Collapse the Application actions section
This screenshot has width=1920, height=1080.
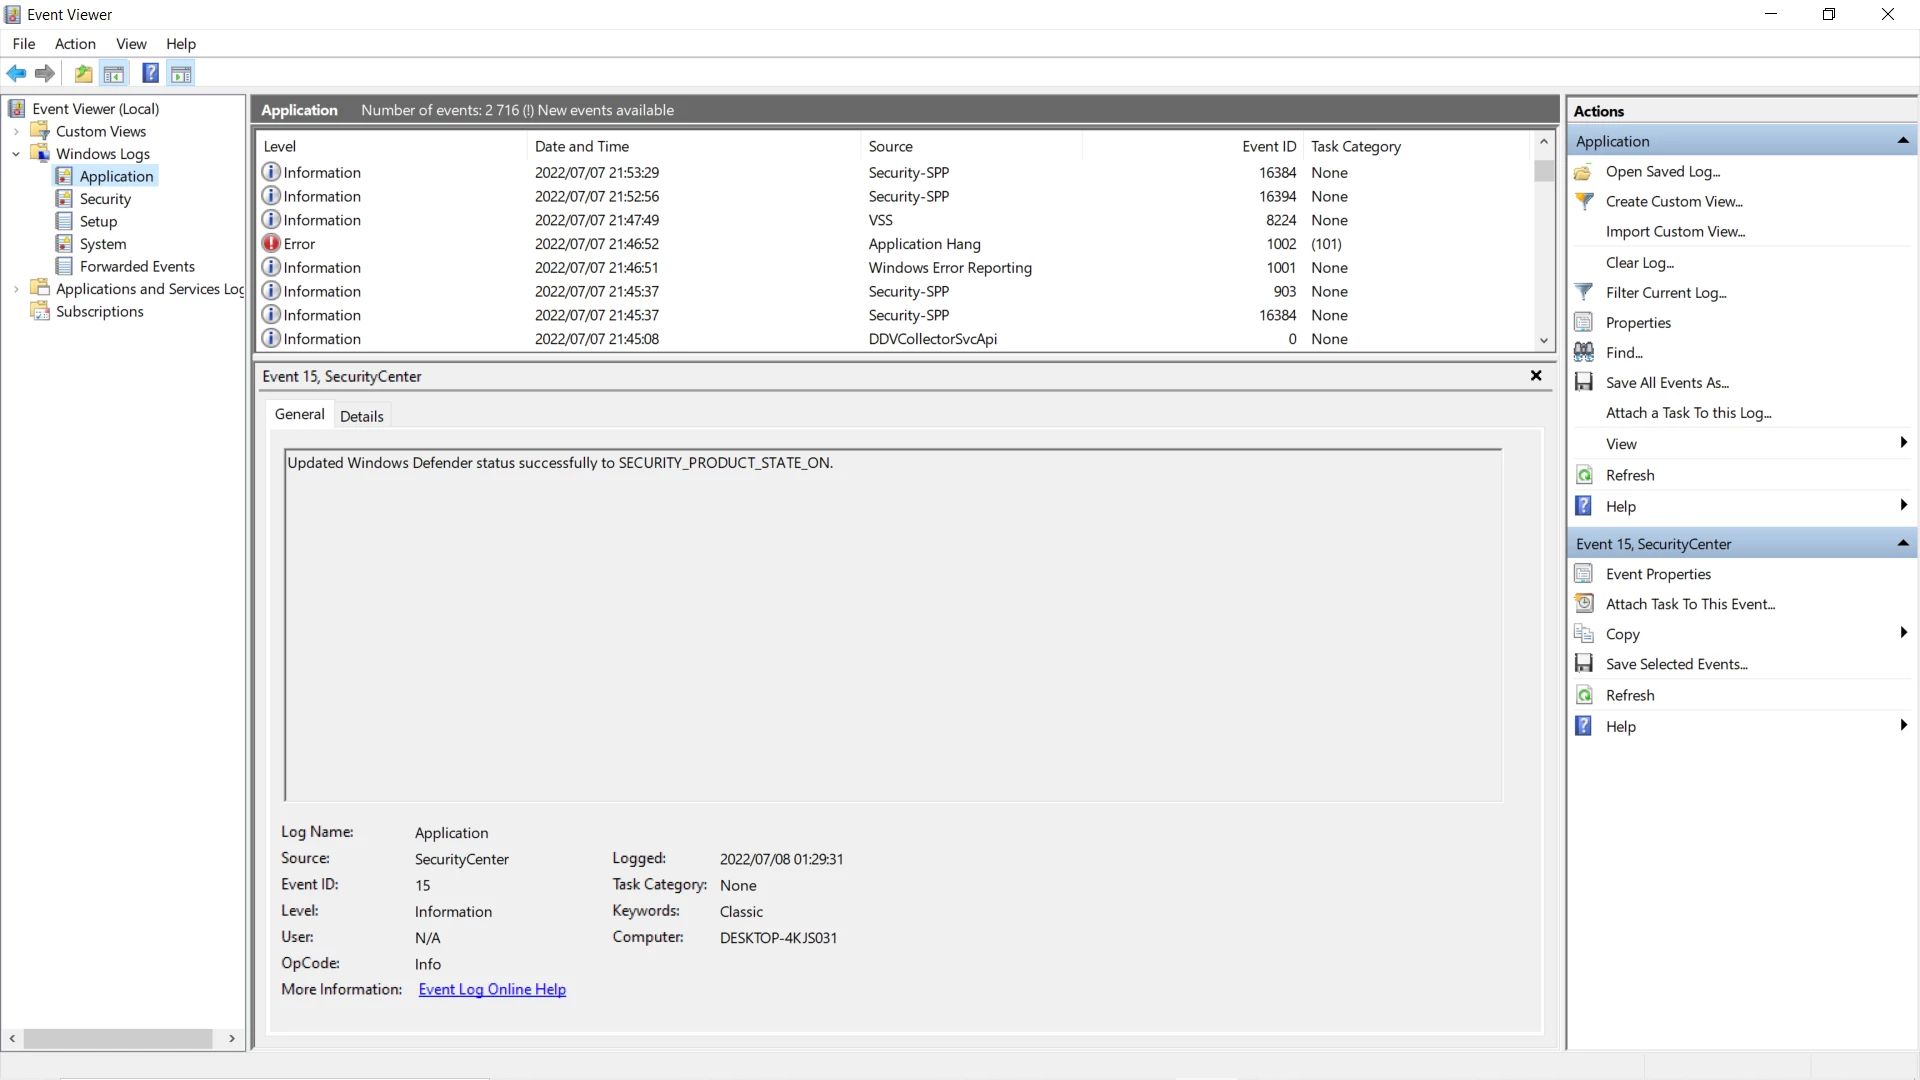(1903, 141)
